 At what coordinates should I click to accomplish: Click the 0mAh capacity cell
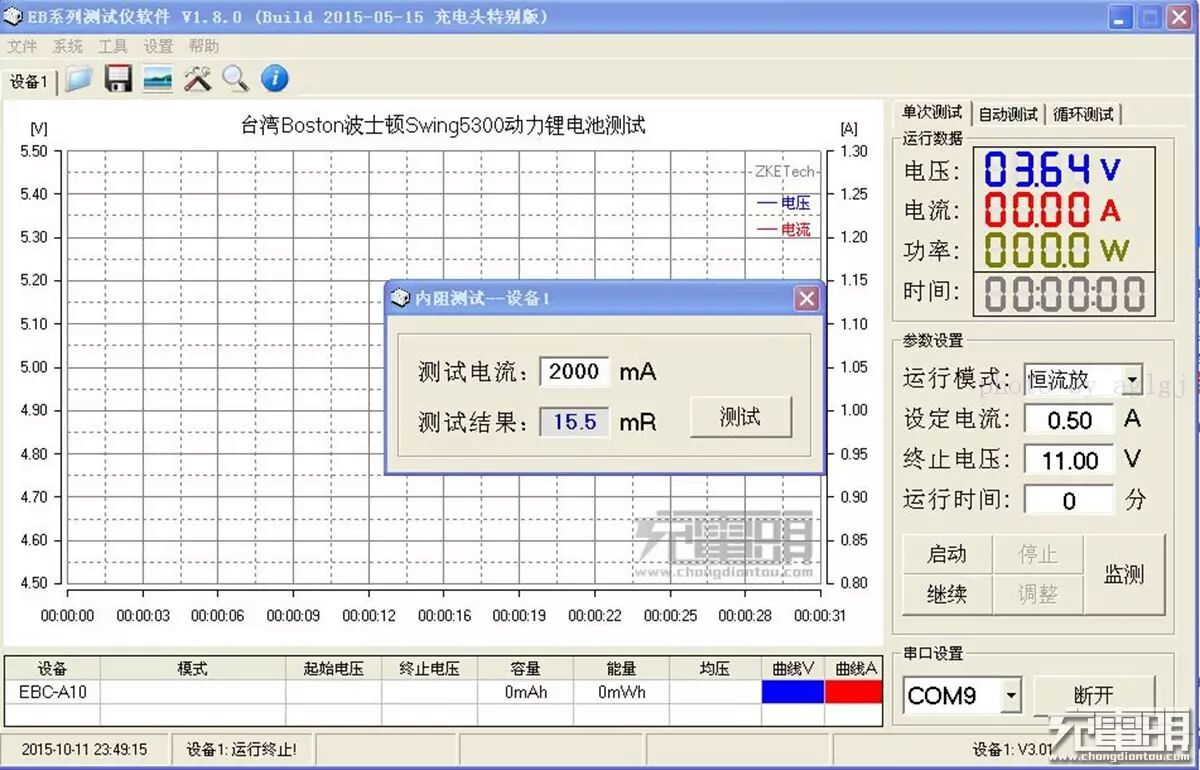click(525, 692)
